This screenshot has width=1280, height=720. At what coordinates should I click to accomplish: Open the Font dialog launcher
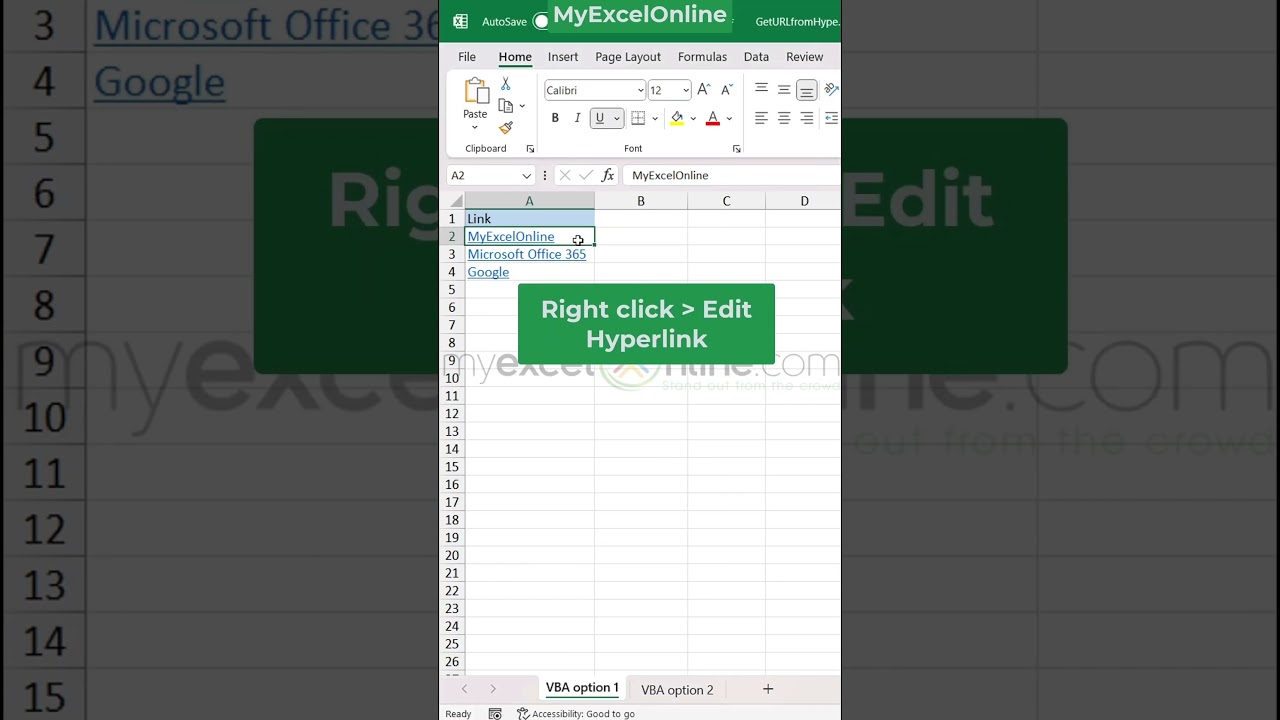click(x=737, y=149)
